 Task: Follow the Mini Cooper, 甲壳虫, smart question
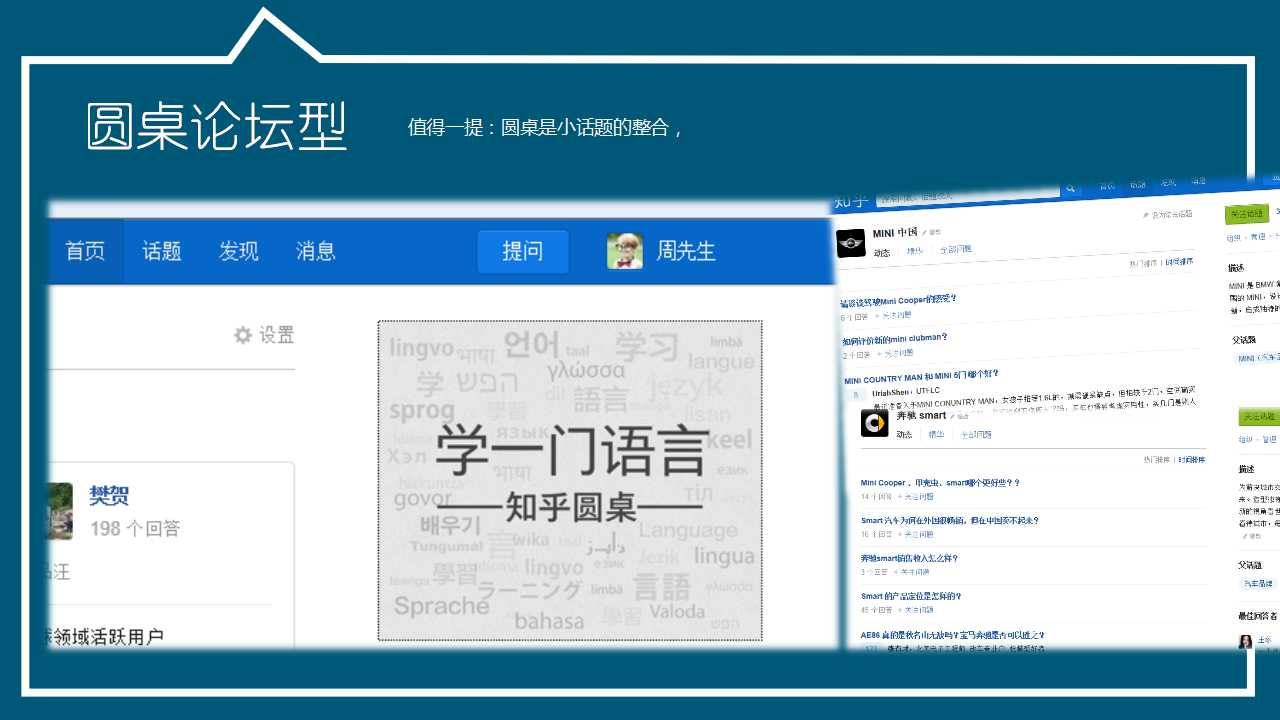(x=918, y=497)
